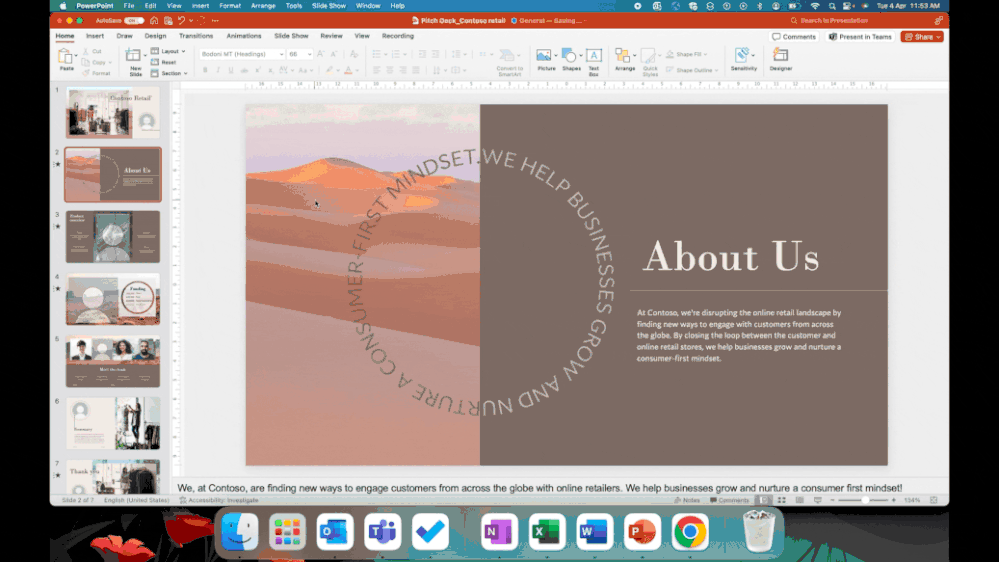Switch to Slide Sorter view icon
999x562 pixels.
(x=782, y=500)
